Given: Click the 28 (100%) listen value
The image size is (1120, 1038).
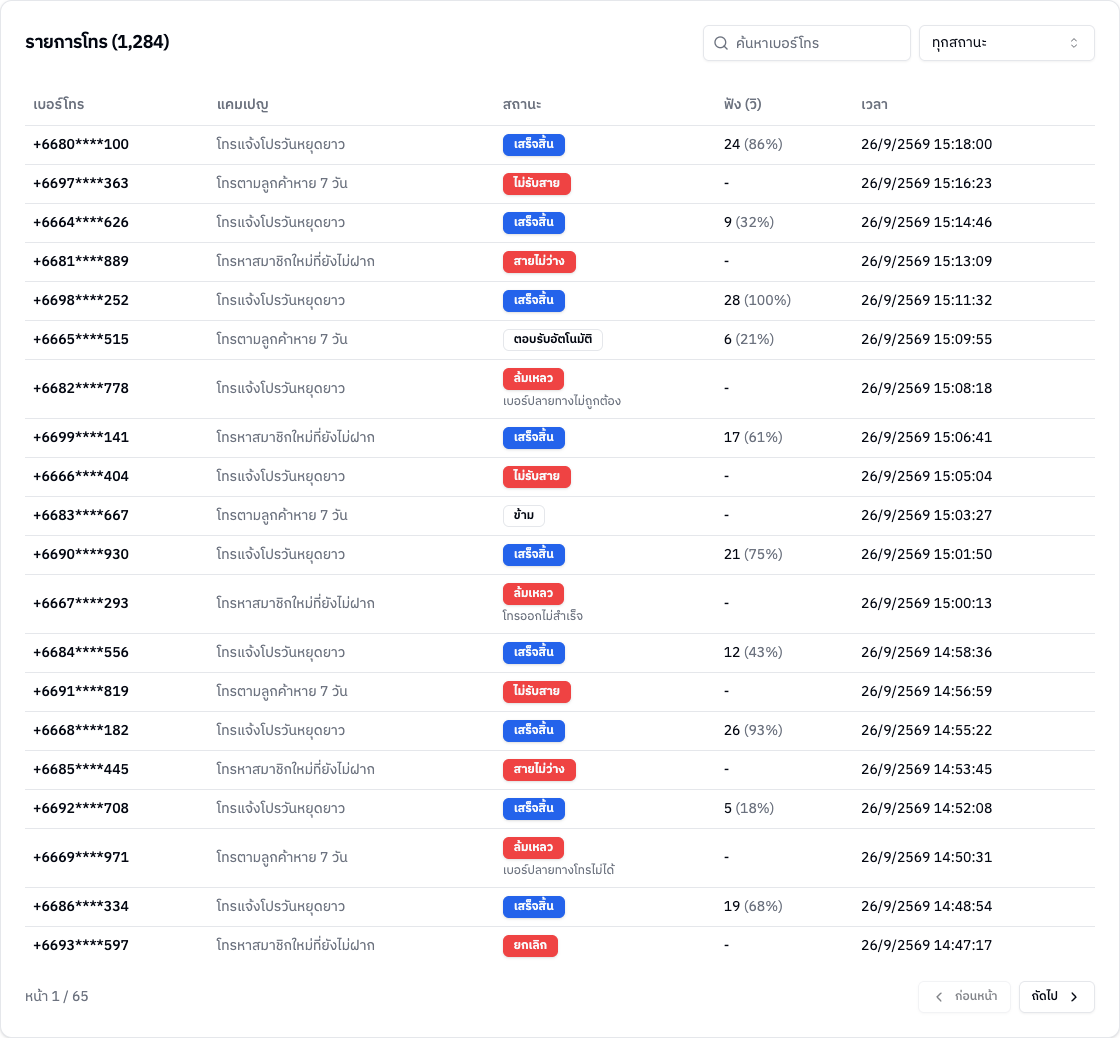Looking at the screenshot, I should [x=757, y=301].
